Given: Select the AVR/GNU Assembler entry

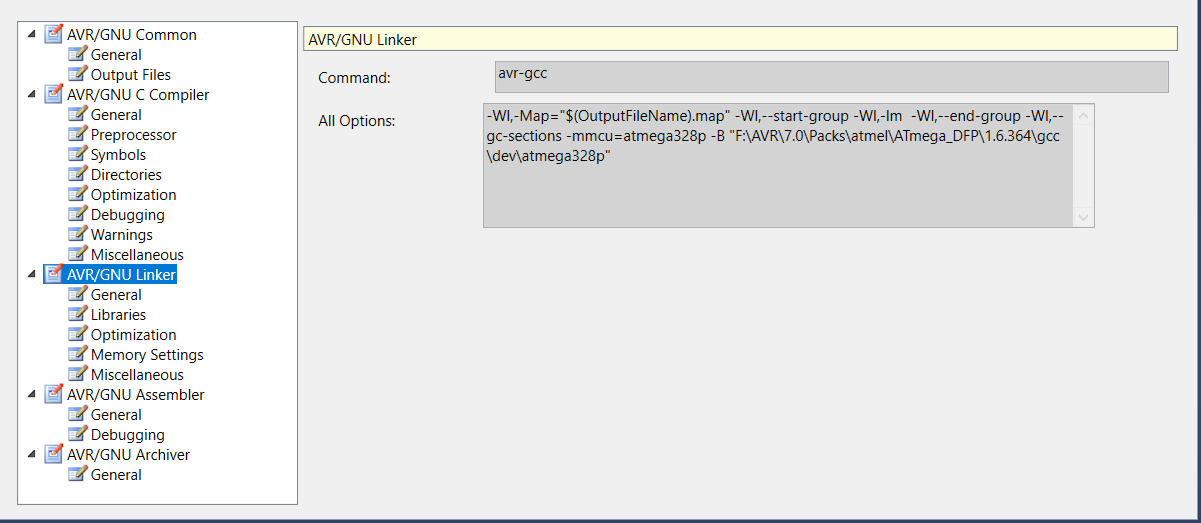Looking at the screenshot, I should [135, 395].
